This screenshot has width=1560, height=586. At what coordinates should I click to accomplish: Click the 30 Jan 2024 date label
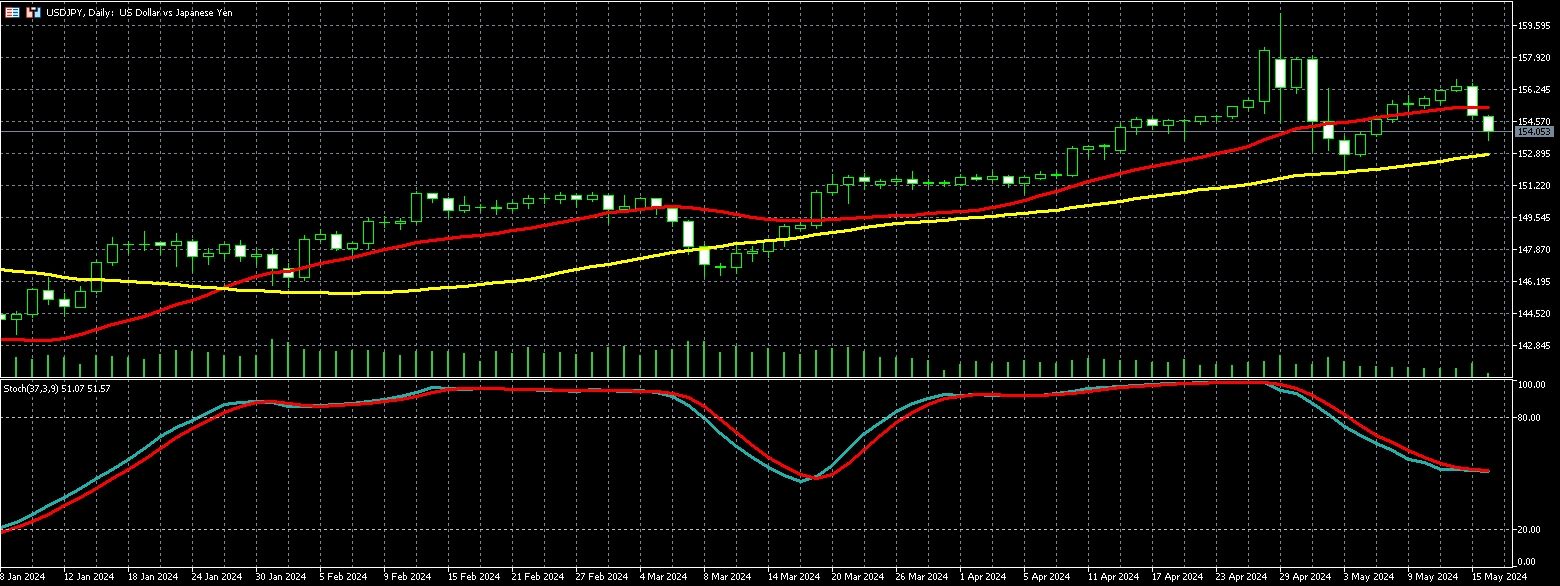(x=281, y=577)
